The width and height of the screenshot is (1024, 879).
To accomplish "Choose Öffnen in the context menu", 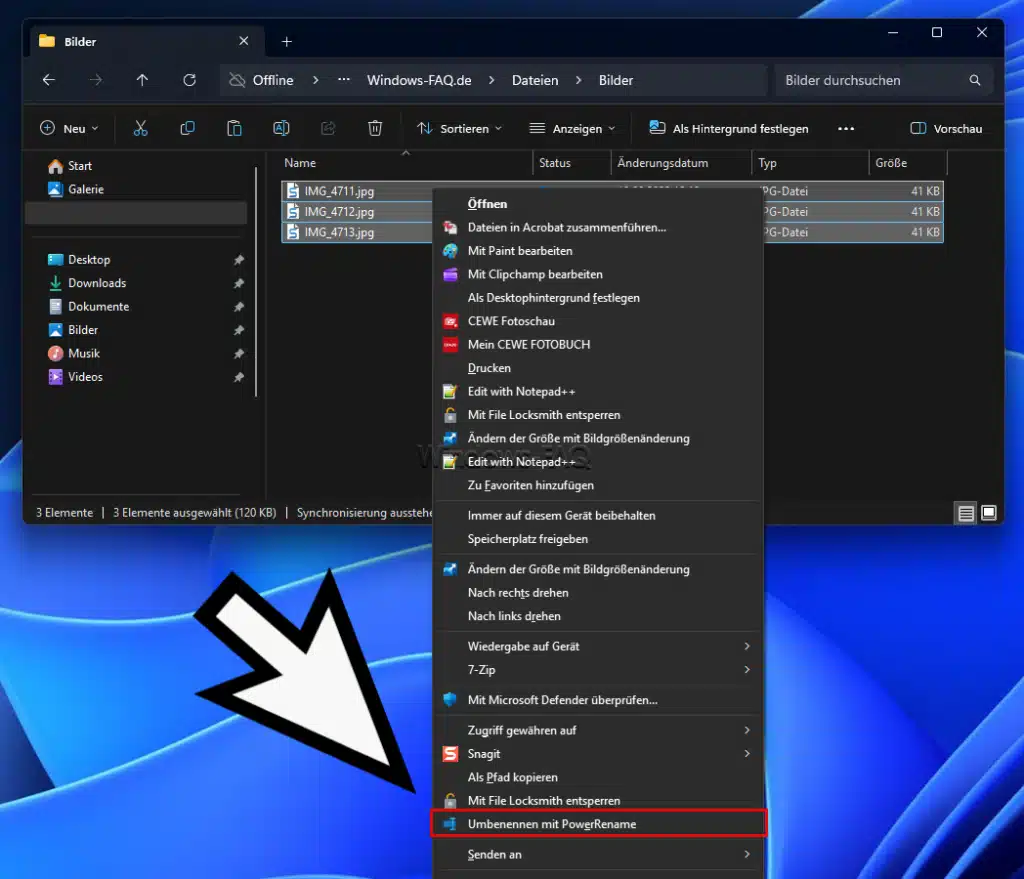I will tap(598, 204).
